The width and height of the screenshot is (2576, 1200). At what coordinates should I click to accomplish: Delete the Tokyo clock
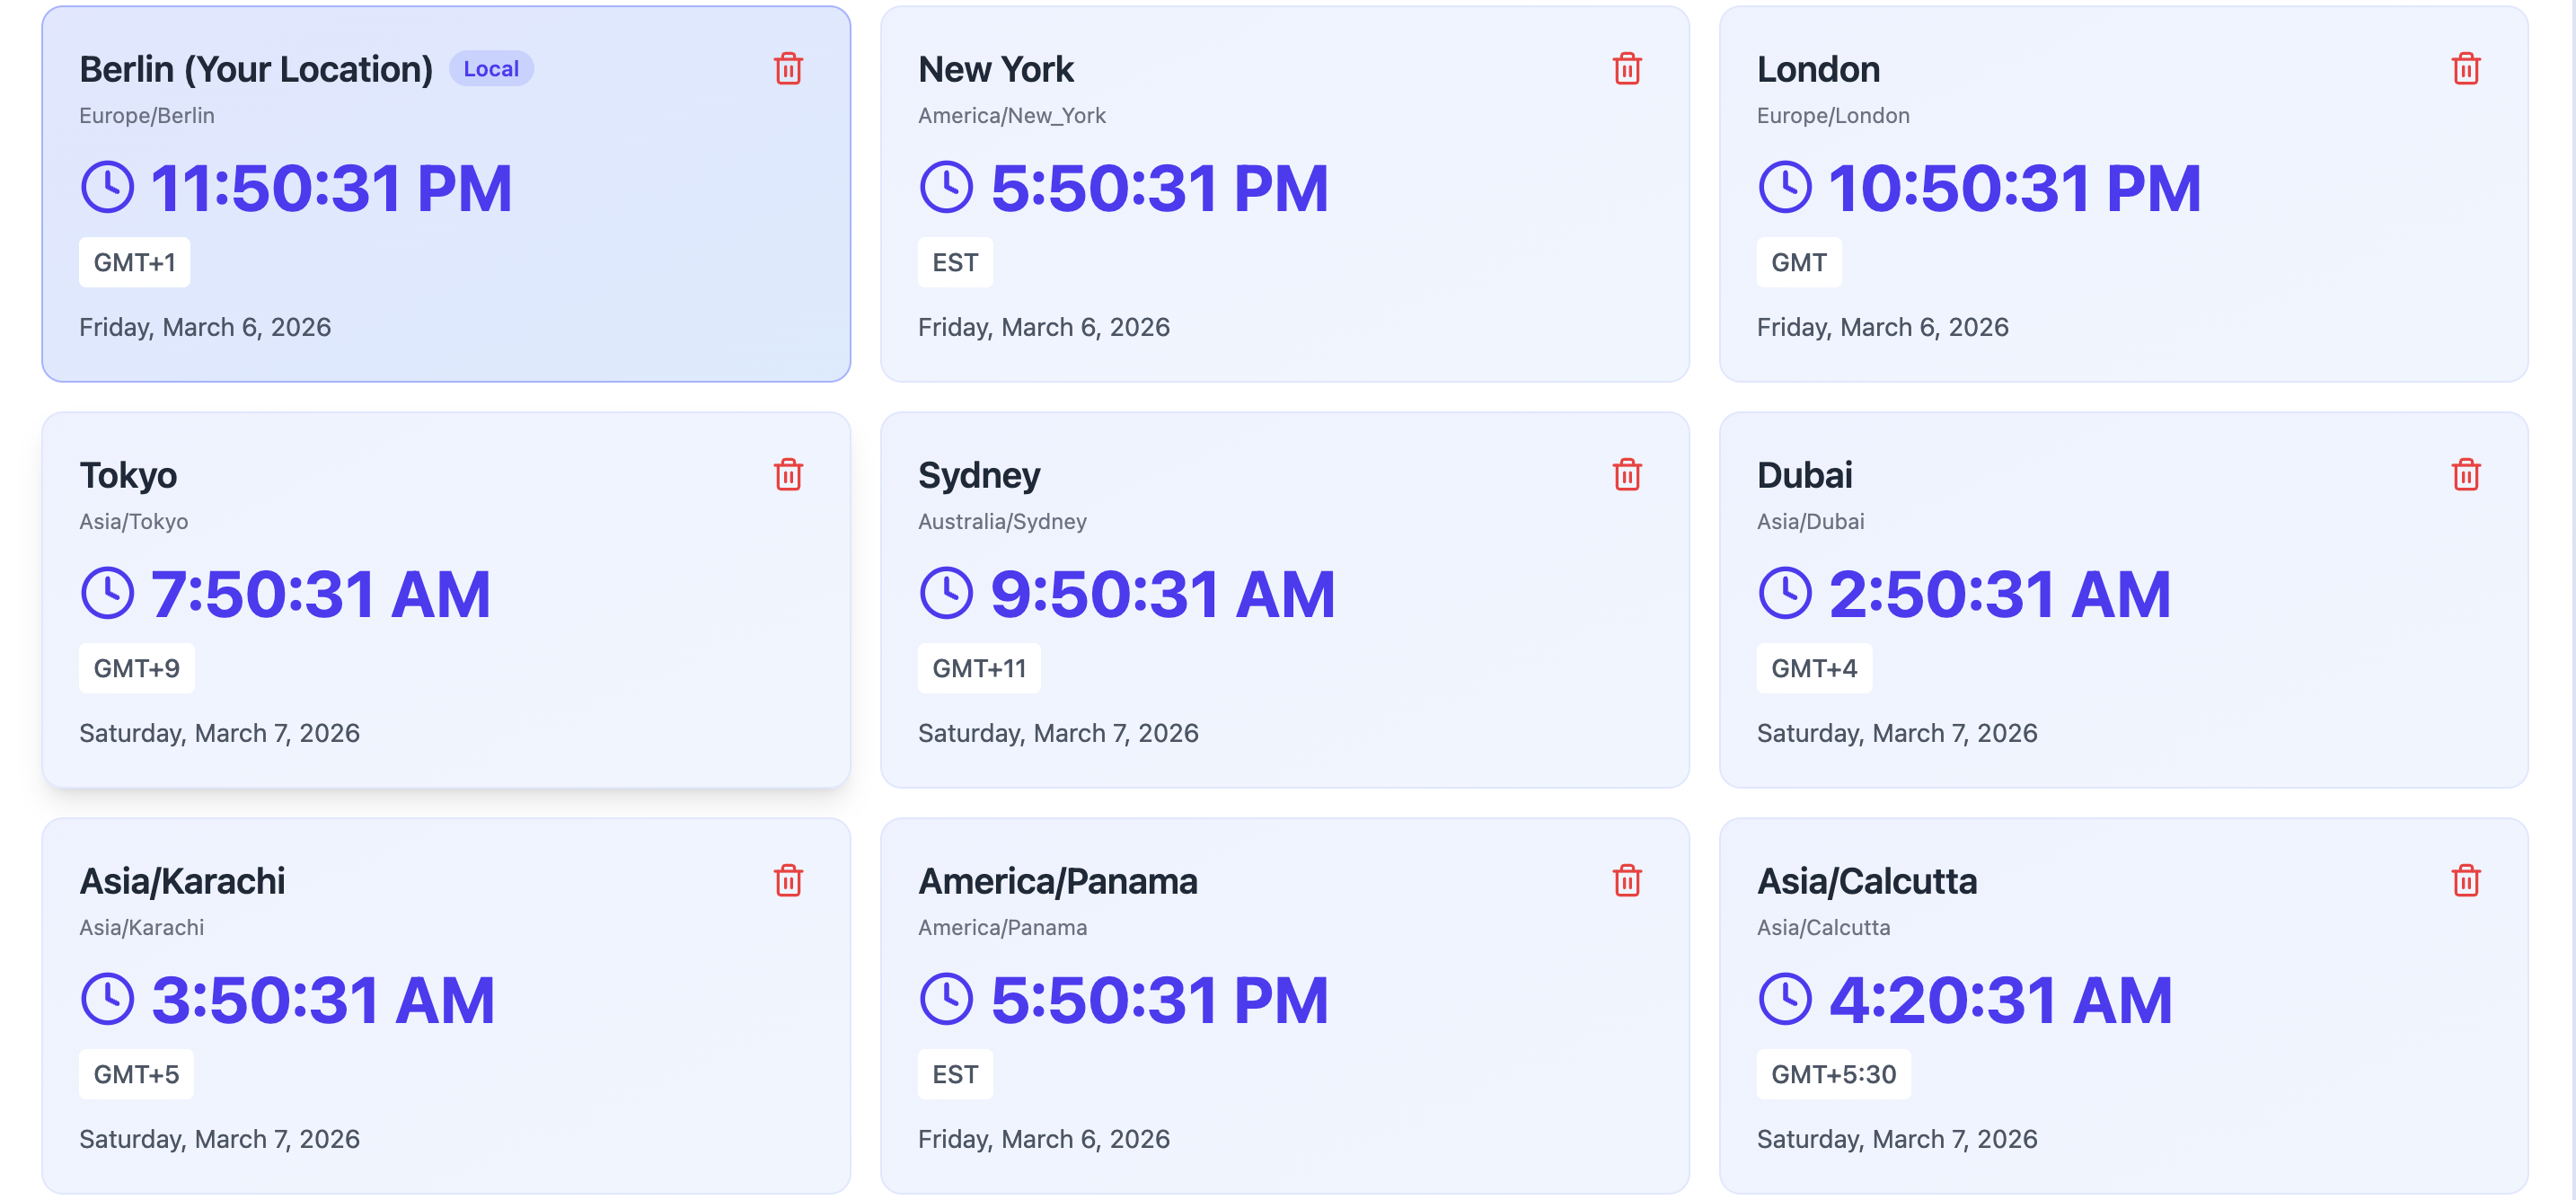789,476
